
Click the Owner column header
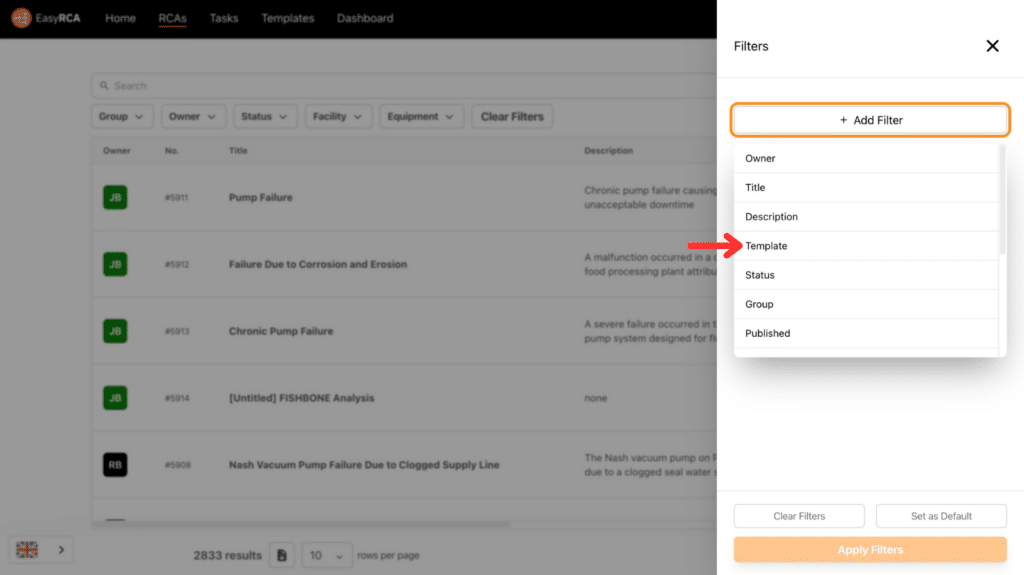(117, 150)
